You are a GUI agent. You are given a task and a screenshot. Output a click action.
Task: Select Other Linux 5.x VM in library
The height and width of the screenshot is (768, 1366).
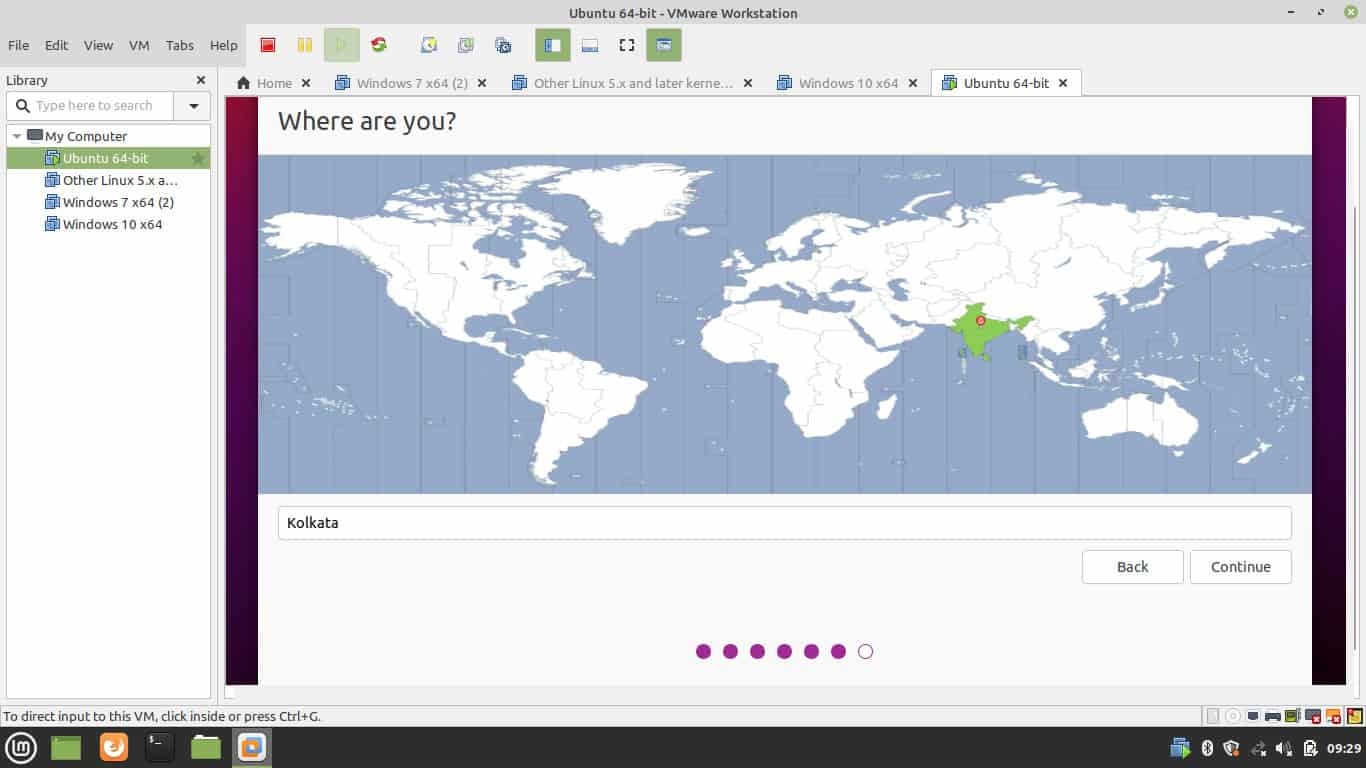(x=108, y=180)
